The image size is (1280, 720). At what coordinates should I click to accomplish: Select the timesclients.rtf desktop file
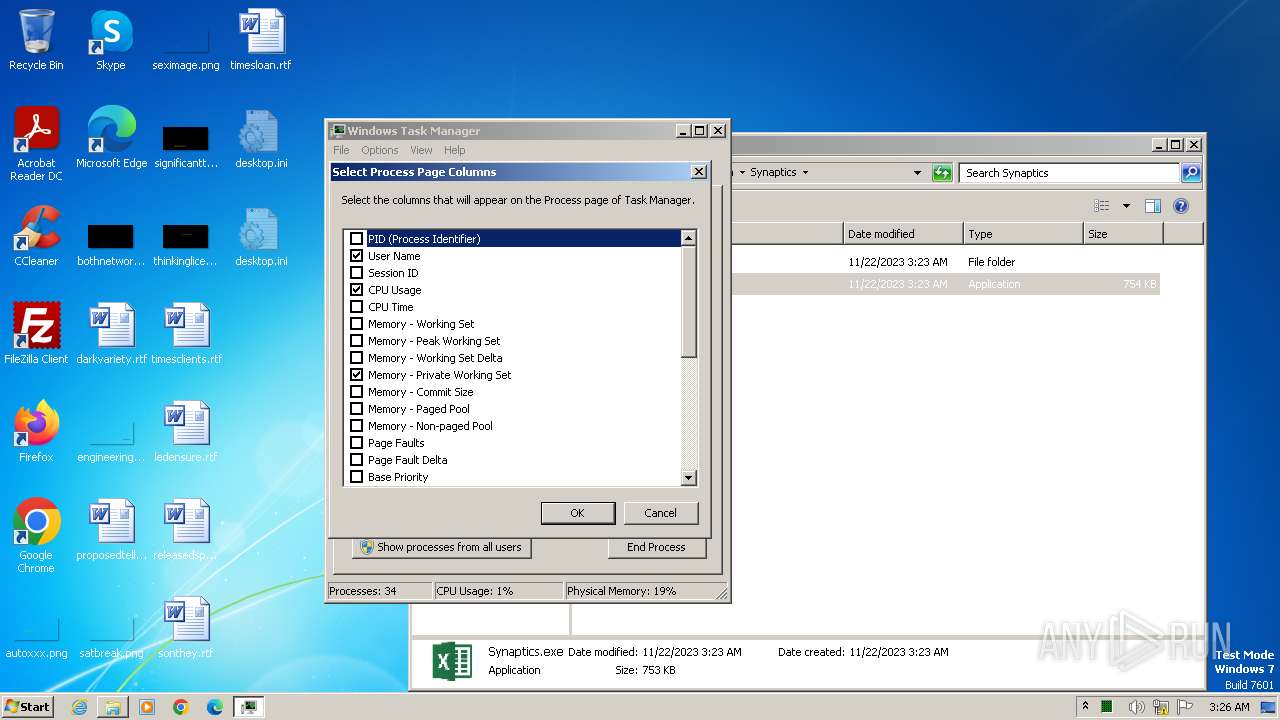[186, 334]
